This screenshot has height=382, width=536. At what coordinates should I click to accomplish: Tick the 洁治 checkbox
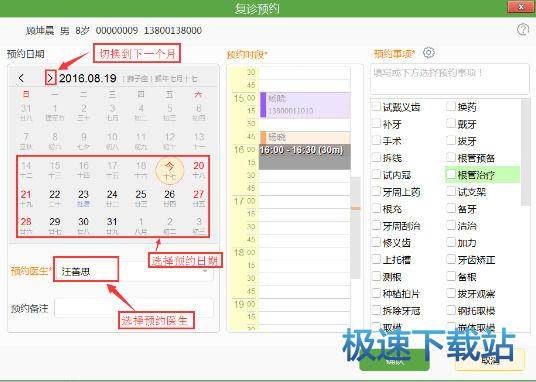tap(451, 225)
